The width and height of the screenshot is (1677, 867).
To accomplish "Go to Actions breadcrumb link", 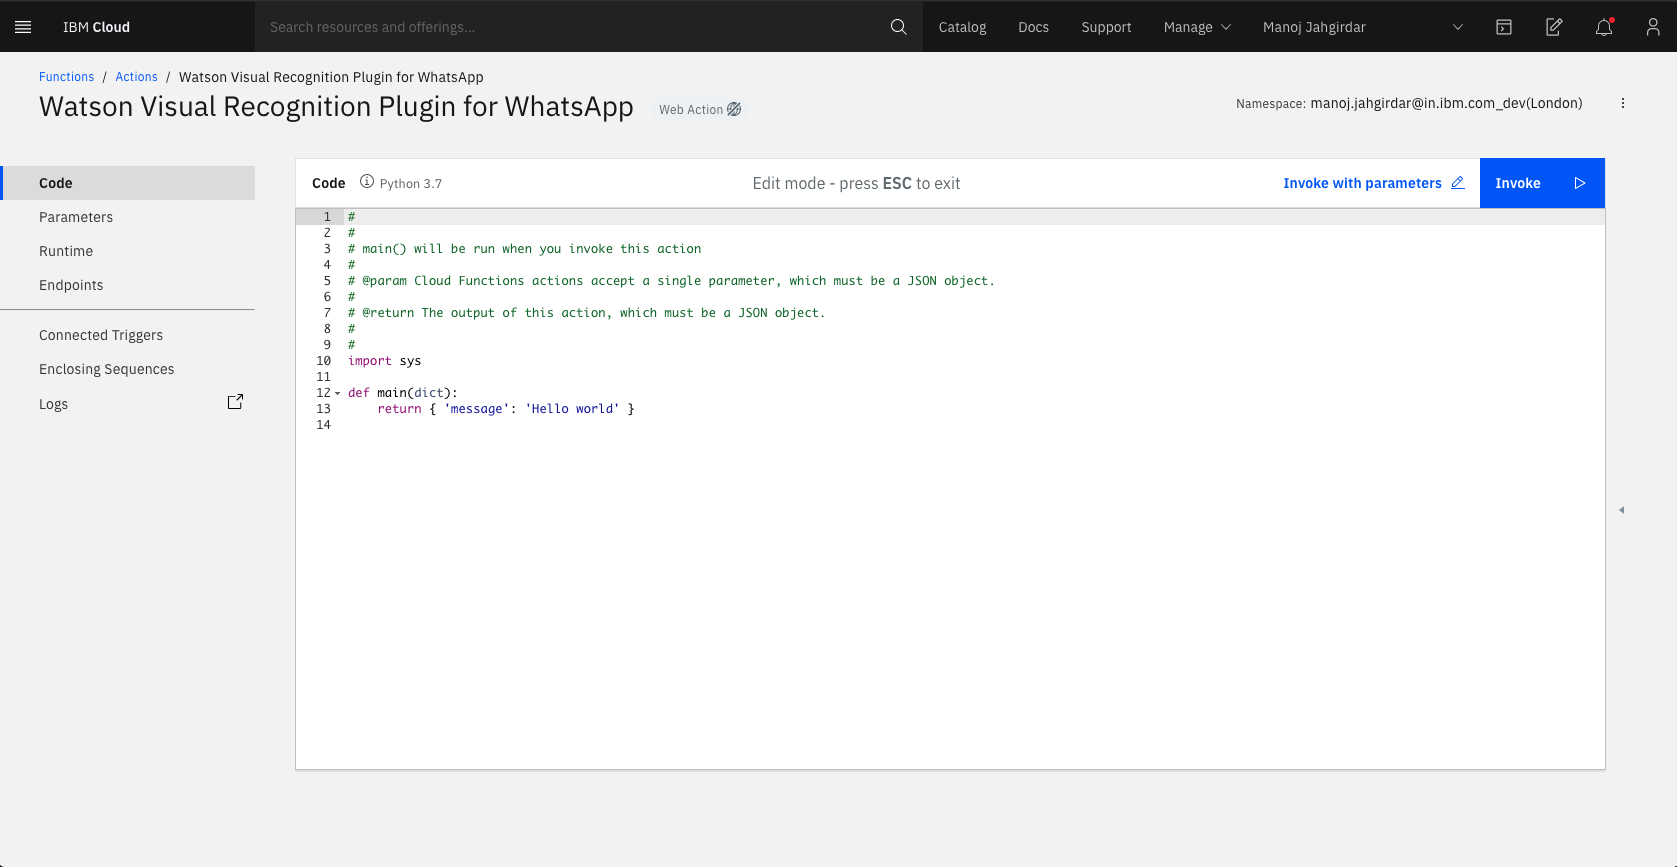I will click(136, 77).
